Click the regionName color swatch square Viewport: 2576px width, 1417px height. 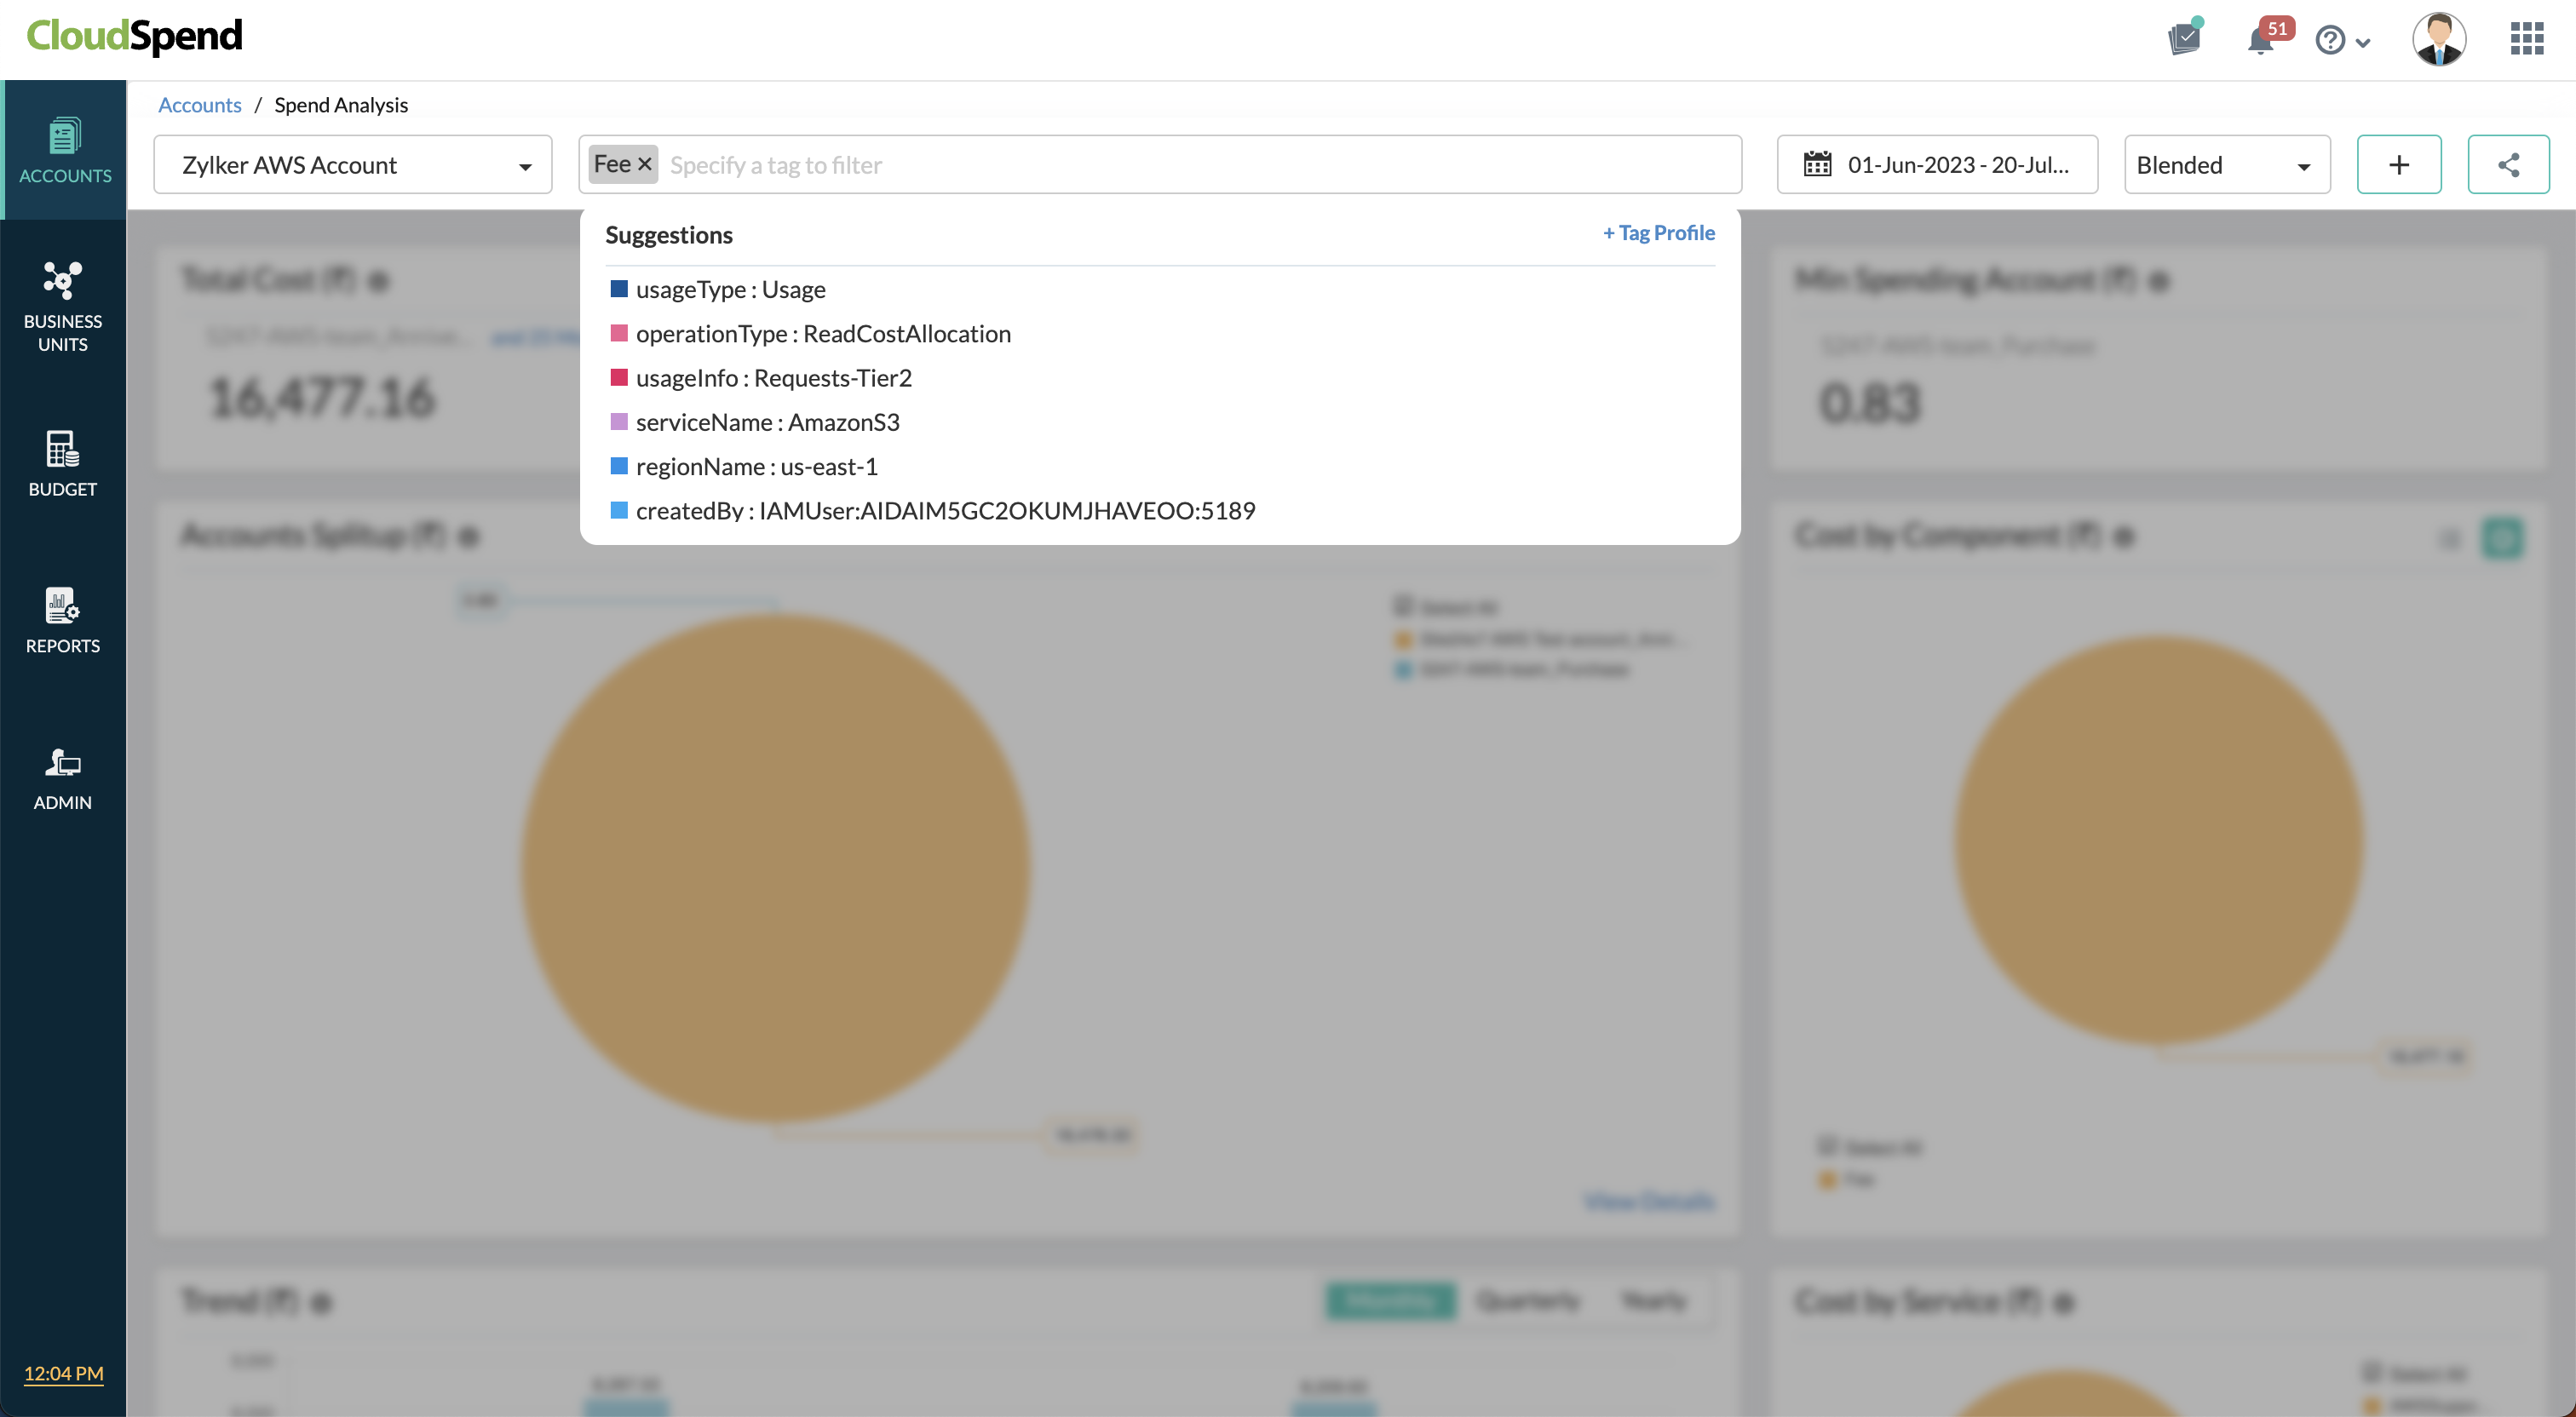(x=619, y=466)
